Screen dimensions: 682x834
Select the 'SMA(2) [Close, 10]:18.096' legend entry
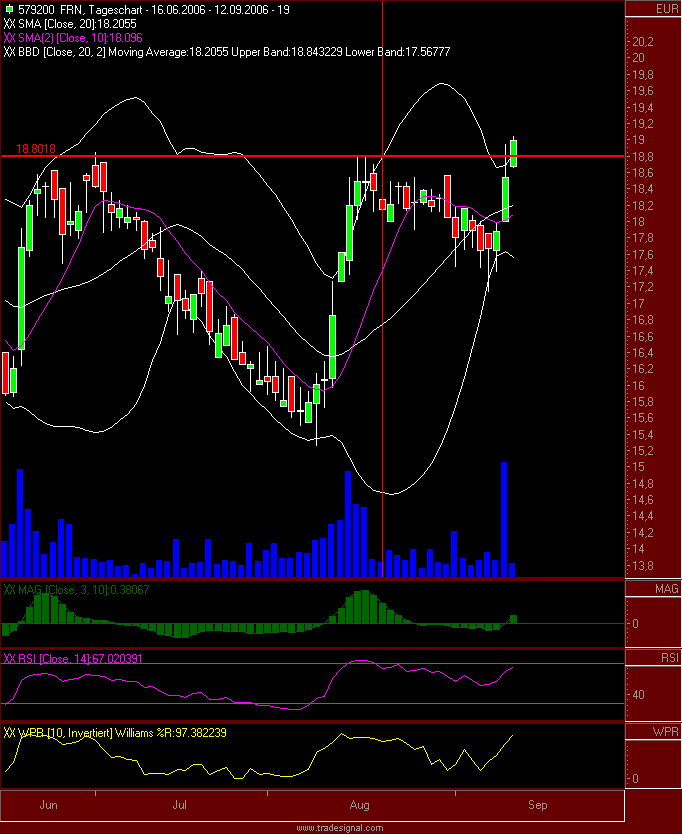[x=80, y=38]
